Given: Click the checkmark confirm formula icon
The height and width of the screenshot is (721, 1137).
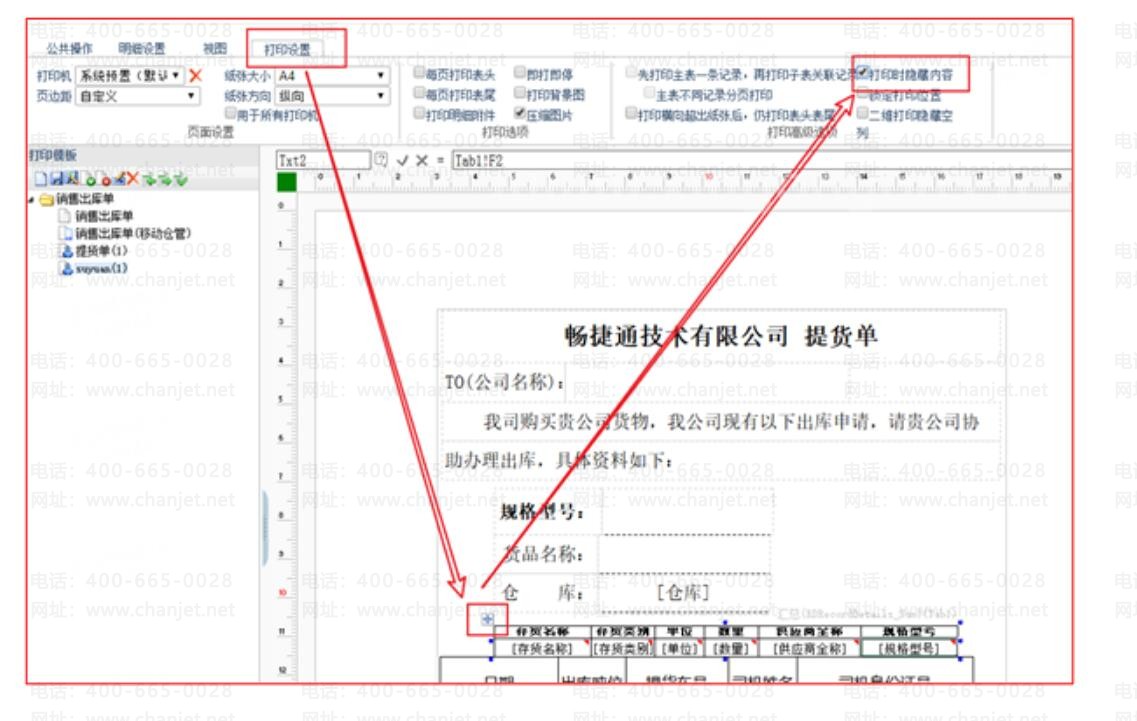Looking at the screenshot, I should pos(402,160).
